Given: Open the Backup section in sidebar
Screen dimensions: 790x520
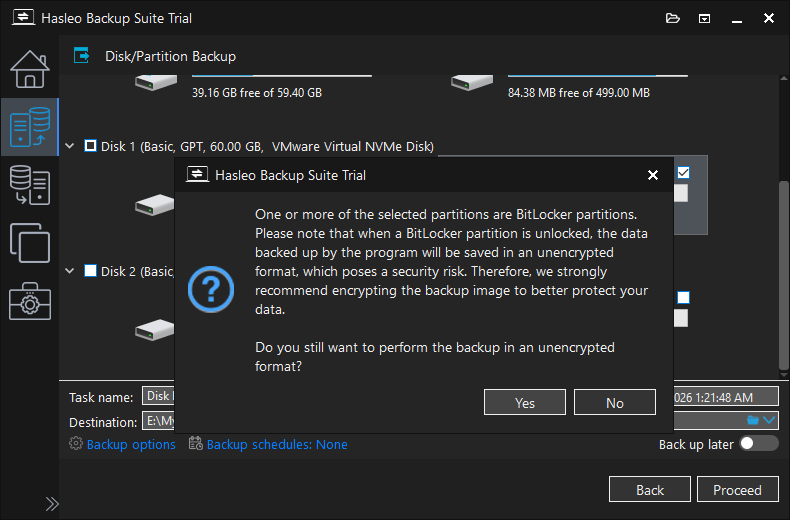Looking at the screenshot, I should pos(30,127).
